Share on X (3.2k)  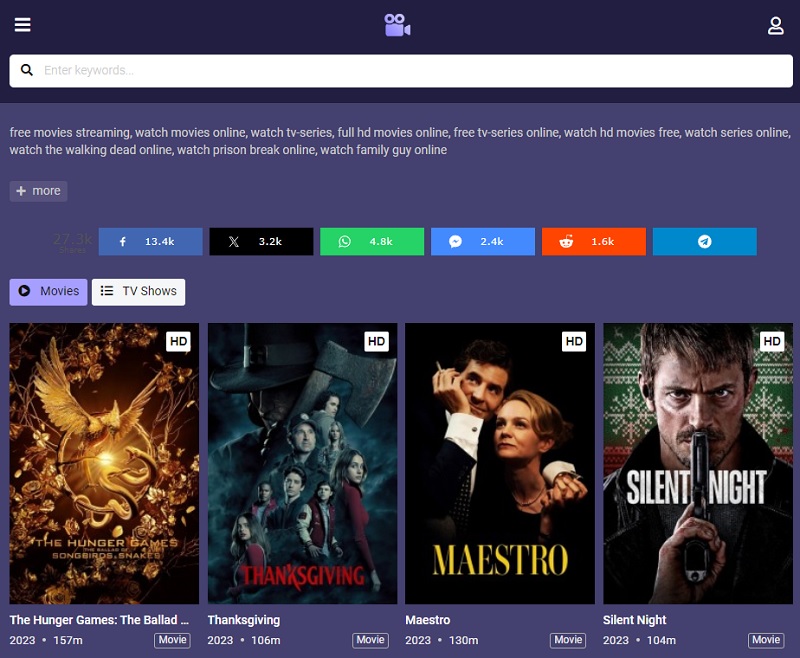tap(261, 242)
